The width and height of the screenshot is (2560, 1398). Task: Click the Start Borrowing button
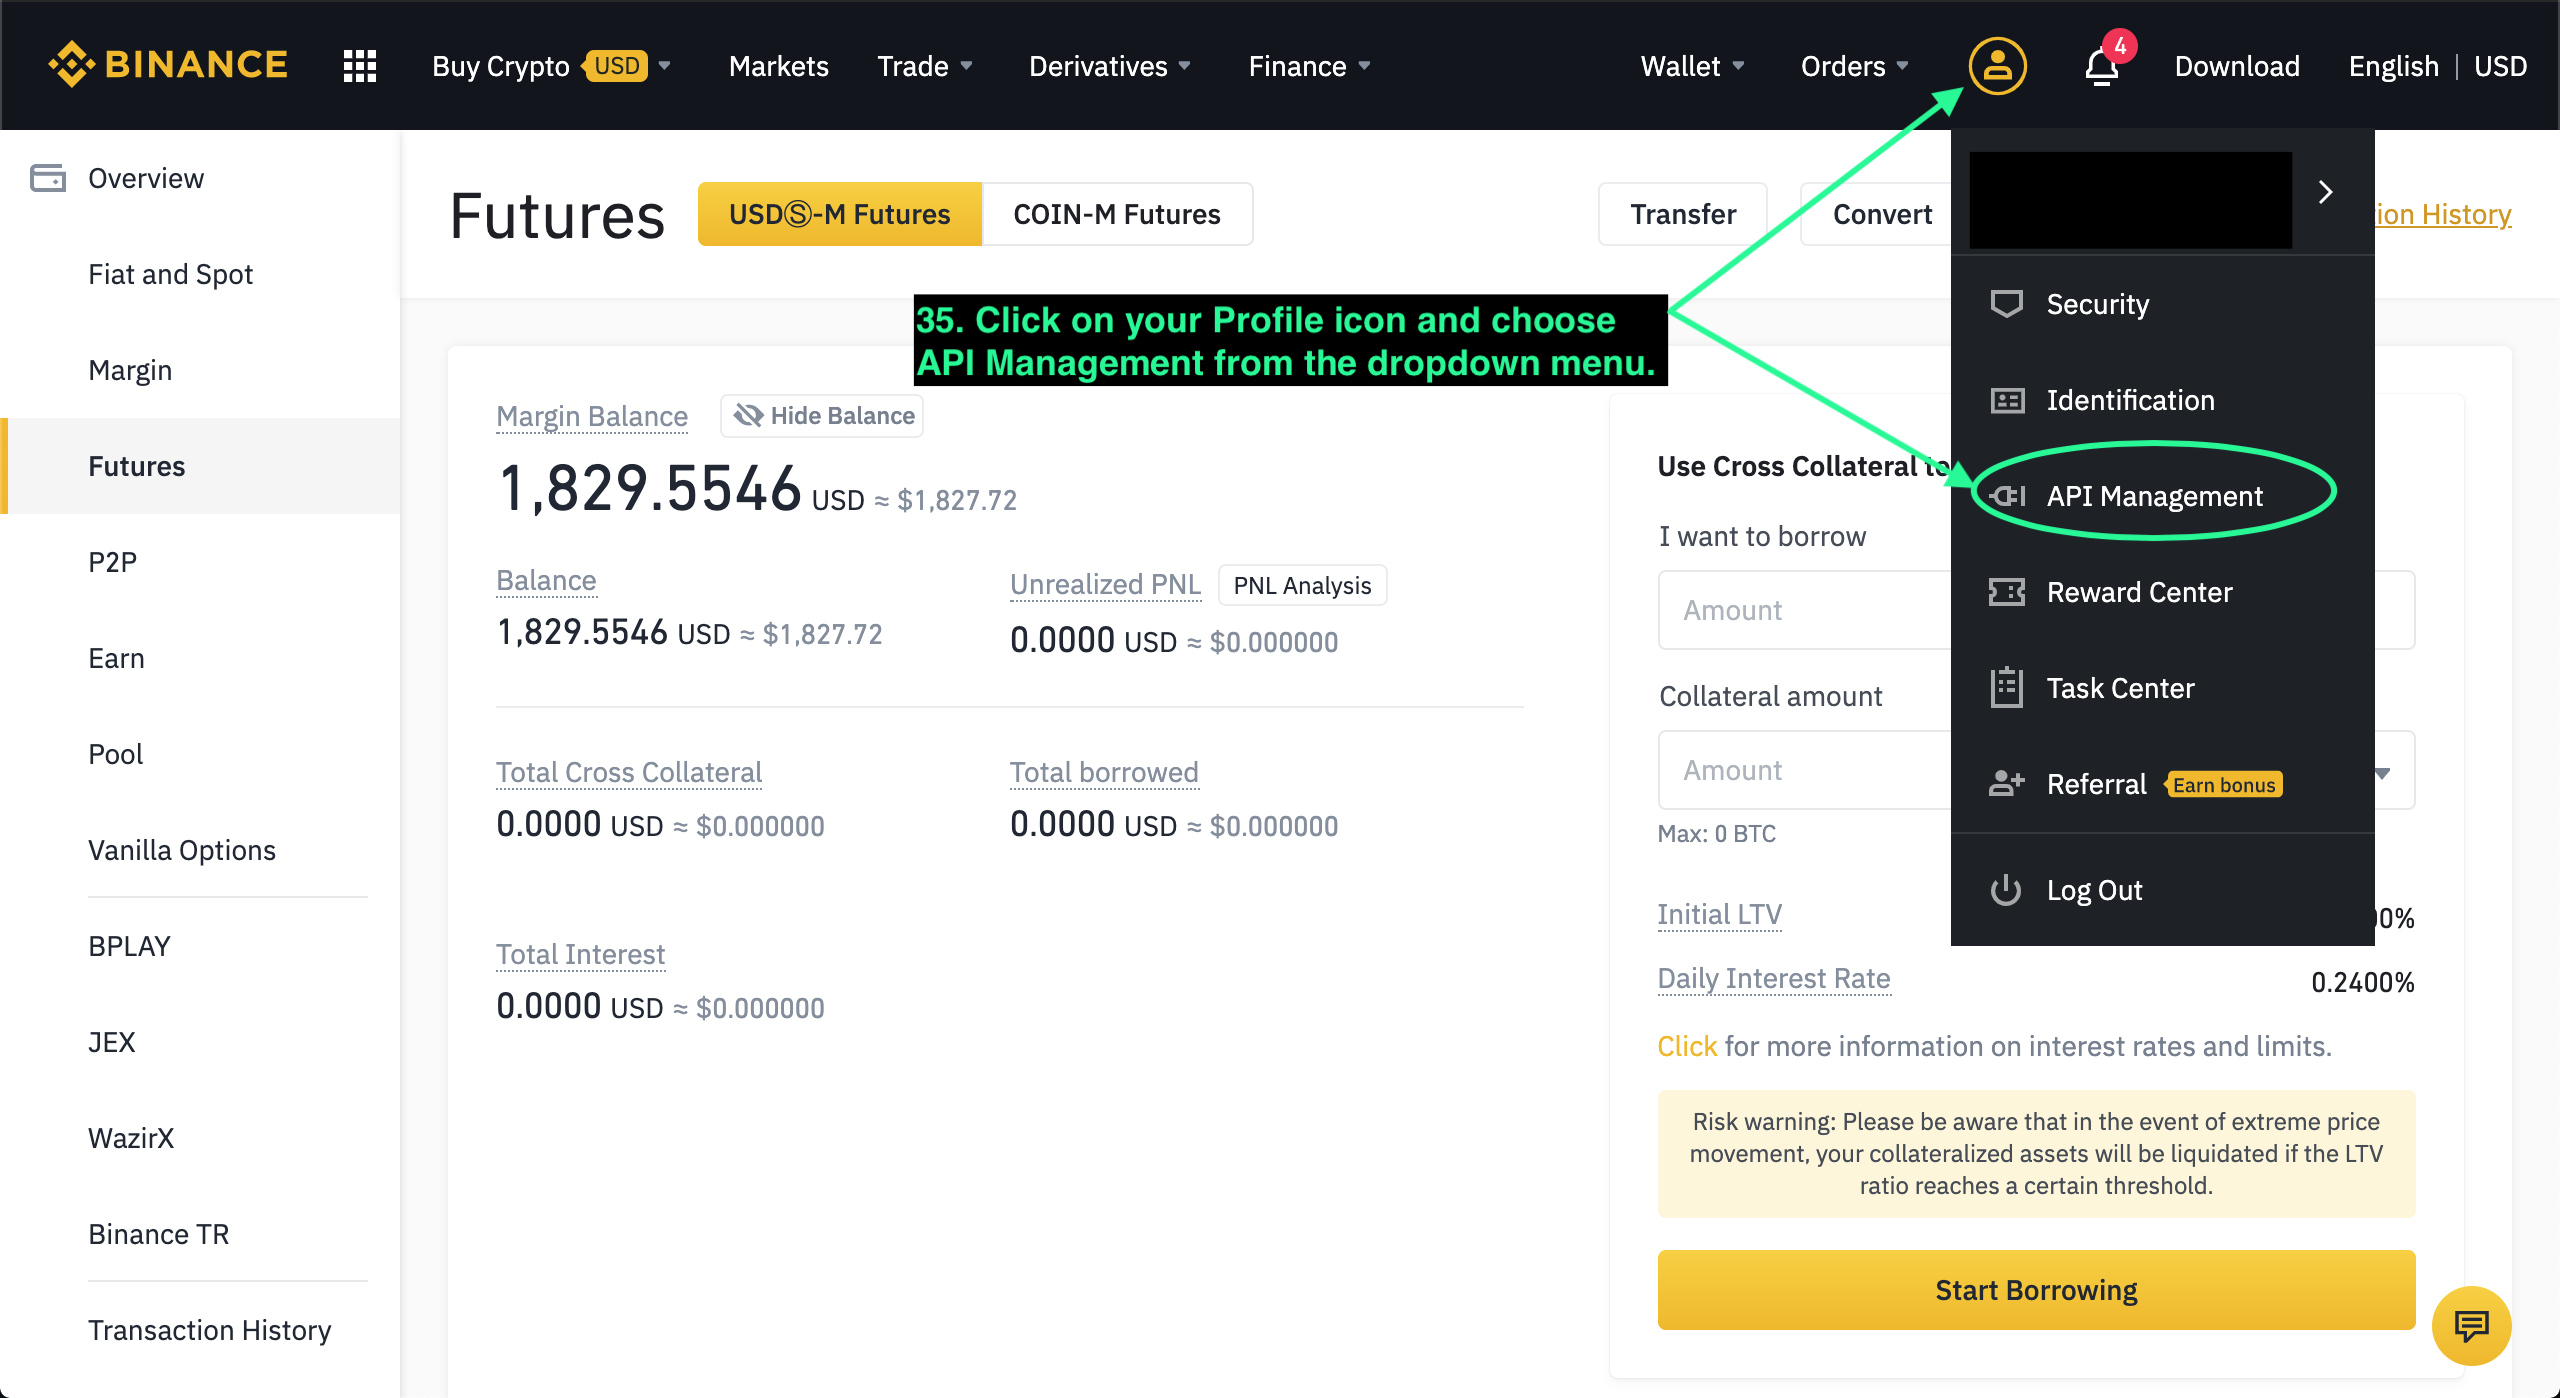pos(2035,1290)
